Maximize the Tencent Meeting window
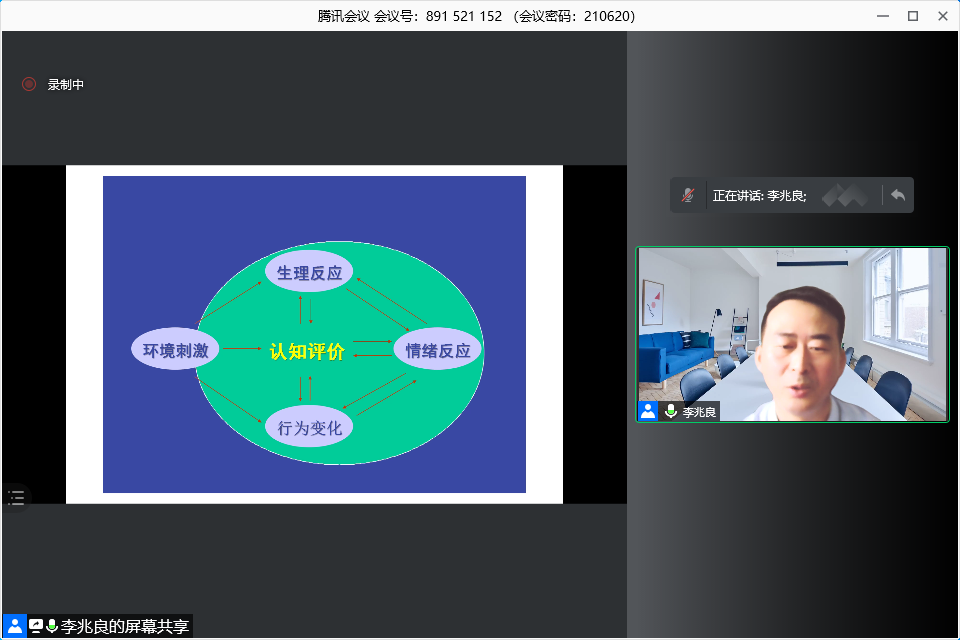 [912, 15]
